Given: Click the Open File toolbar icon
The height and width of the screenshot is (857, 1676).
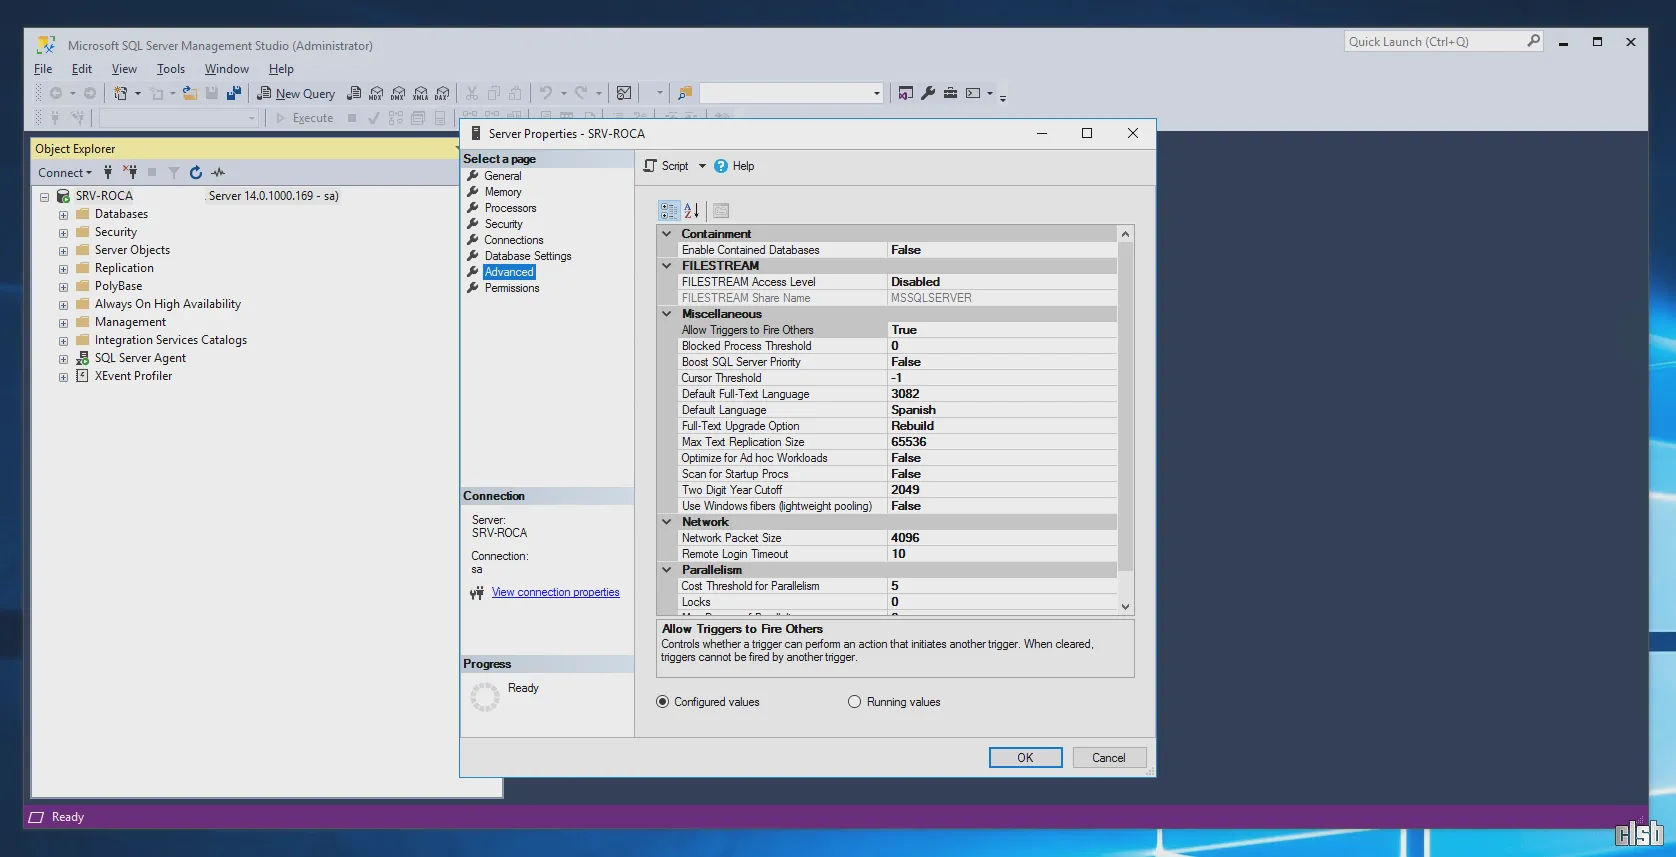Looking at the screenshot, I should click(189, 93).
